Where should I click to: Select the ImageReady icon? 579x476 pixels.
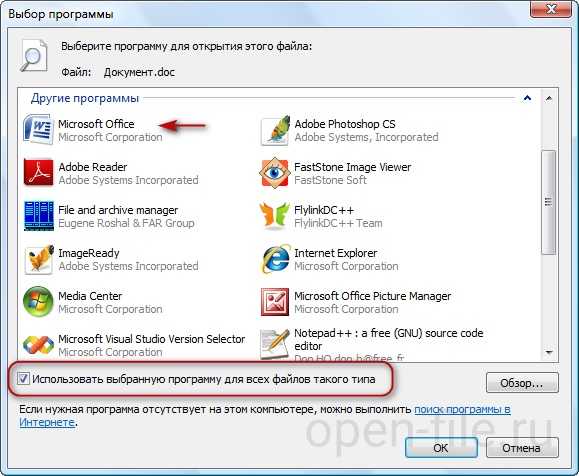(x=38, y=259)
